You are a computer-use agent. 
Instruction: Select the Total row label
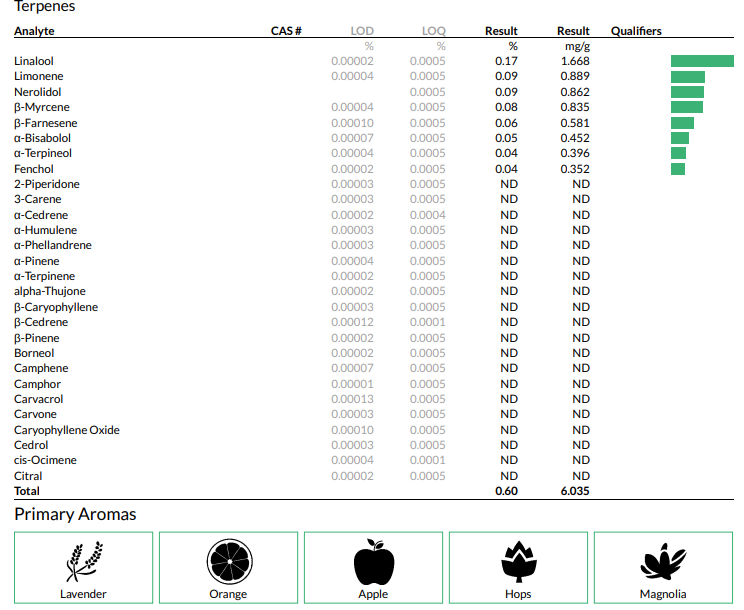pyautogui.click(x=26, y=491)
